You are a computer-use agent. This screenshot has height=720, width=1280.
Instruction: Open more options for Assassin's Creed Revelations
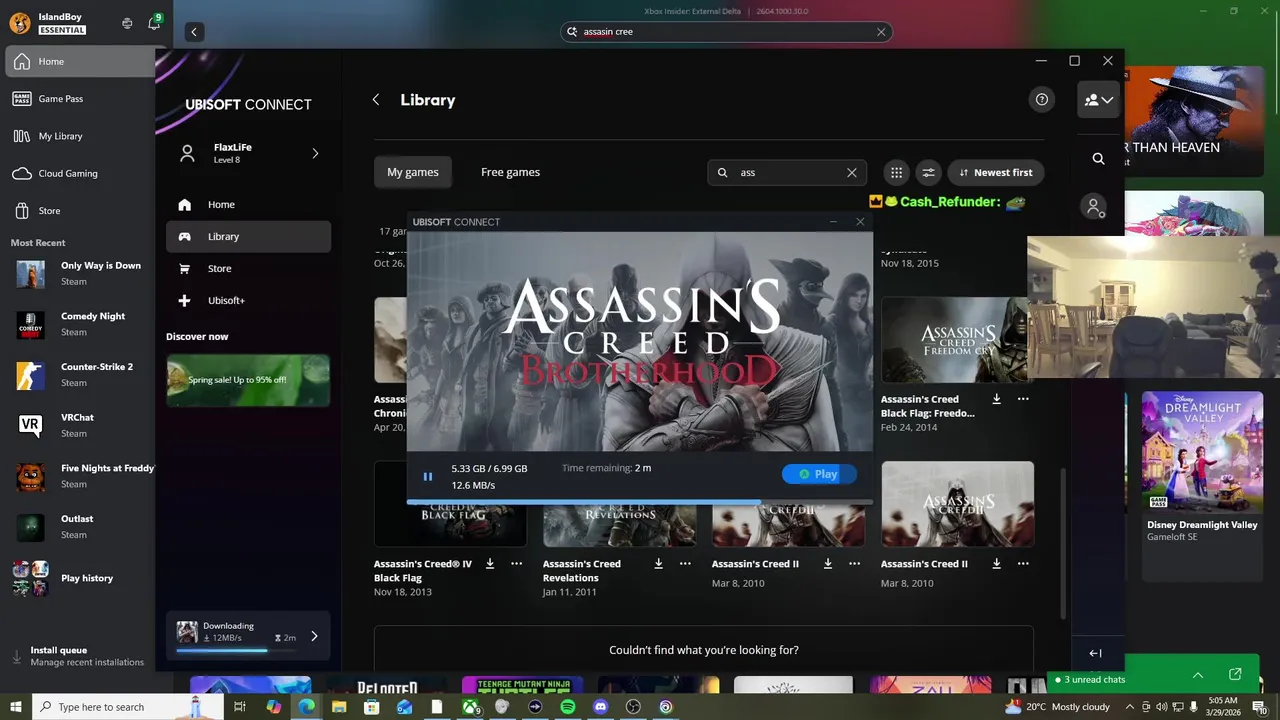pos(685,563)
